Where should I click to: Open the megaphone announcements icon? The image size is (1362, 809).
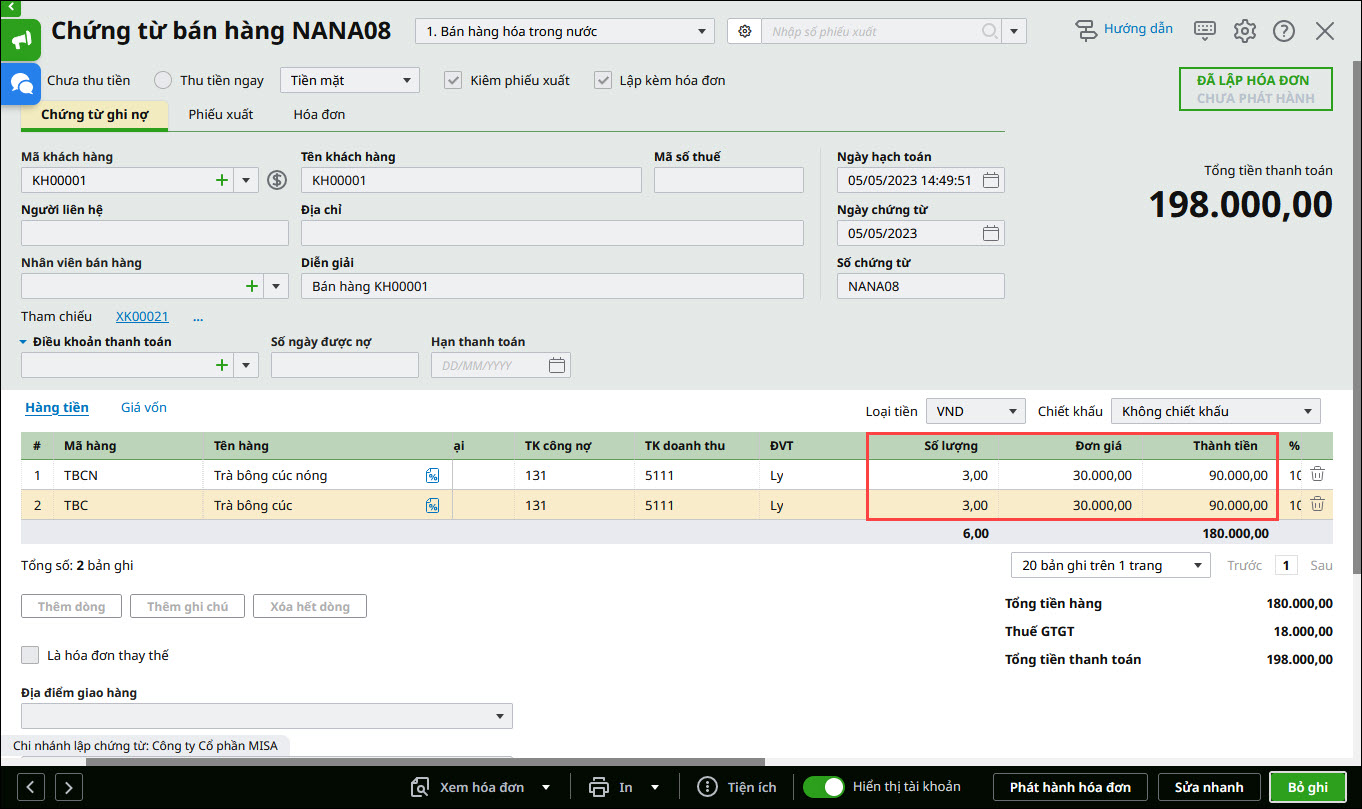click(21, 40)
